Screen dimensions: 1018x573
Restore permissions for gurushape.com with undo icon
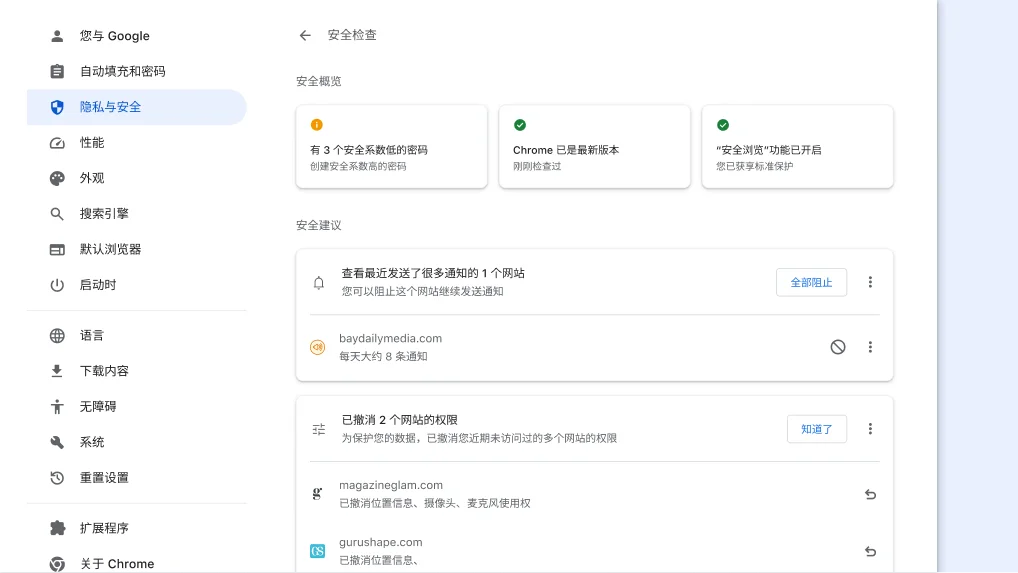[x=870, y=551]
